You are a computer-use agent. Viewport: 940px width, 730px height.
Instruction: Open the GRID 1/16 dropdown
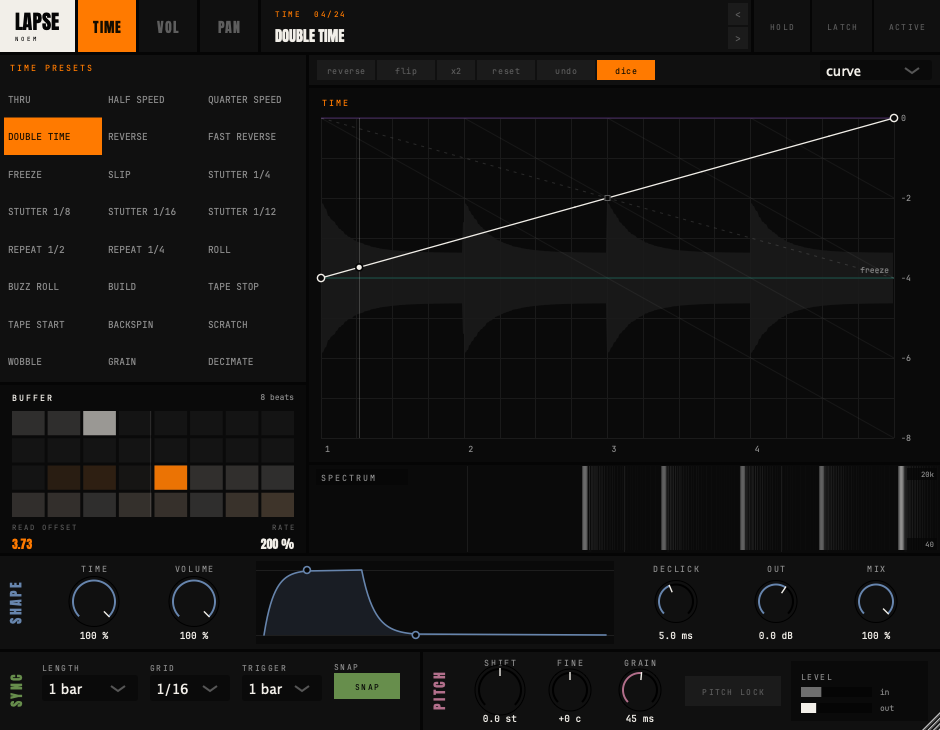(189, 689)
